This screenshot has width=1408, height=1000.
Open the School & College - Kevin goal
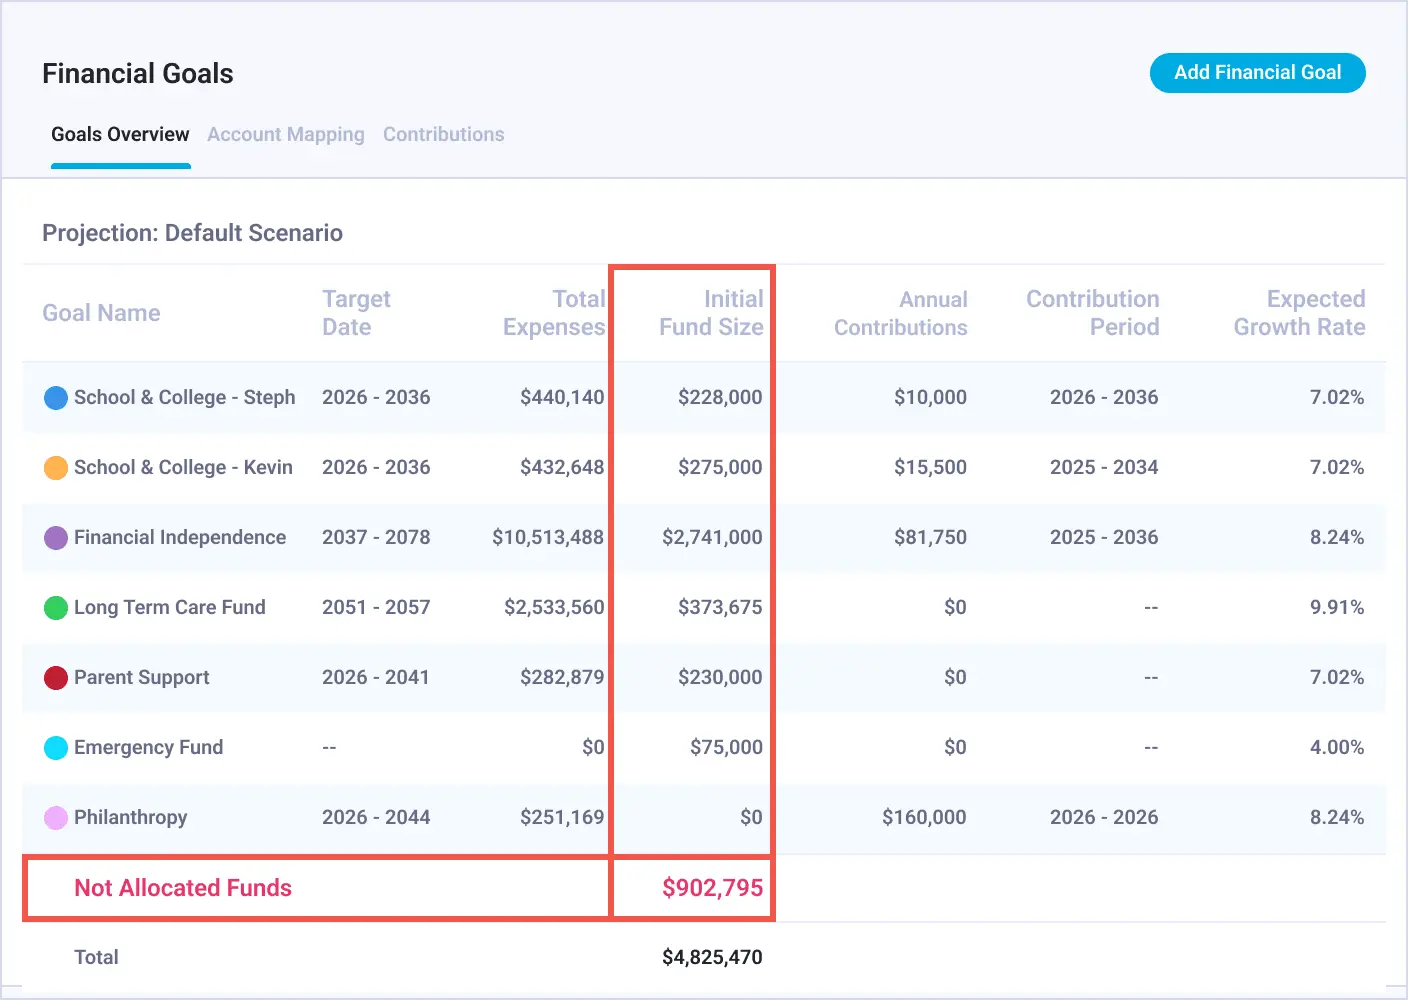183,467
